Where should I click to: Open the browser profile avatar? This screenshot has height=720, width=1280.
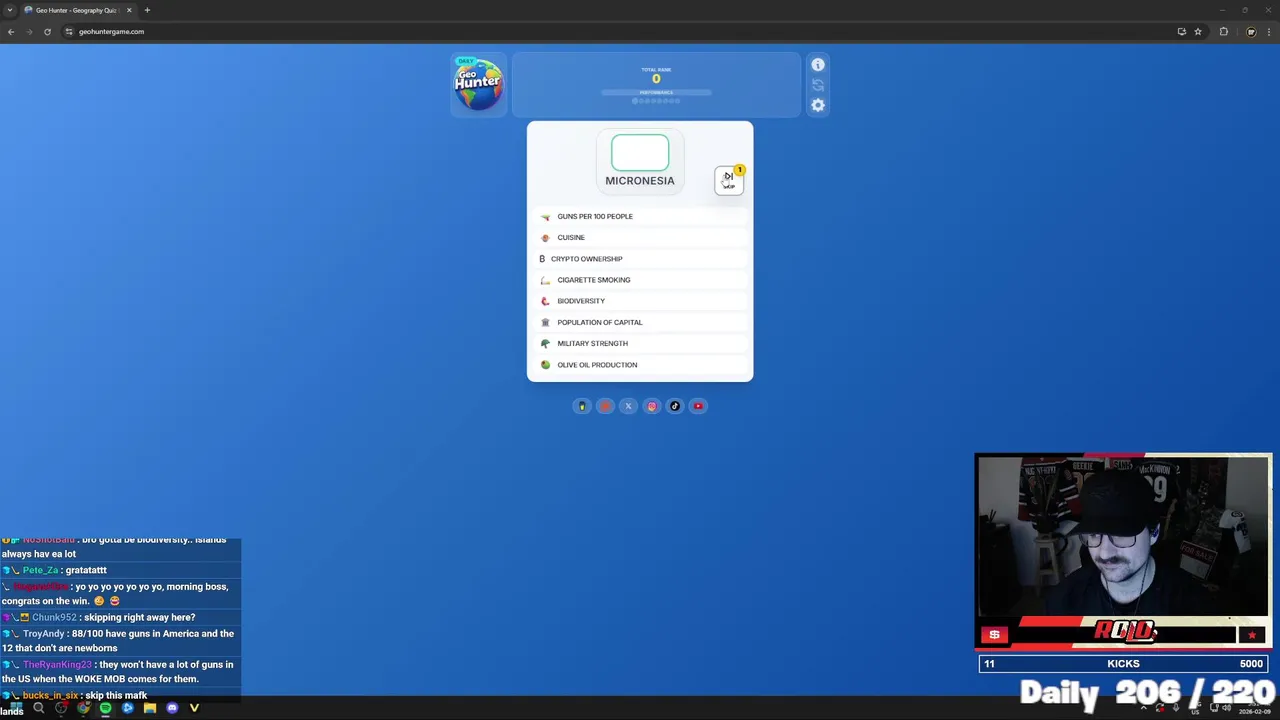click(1250, 31)
